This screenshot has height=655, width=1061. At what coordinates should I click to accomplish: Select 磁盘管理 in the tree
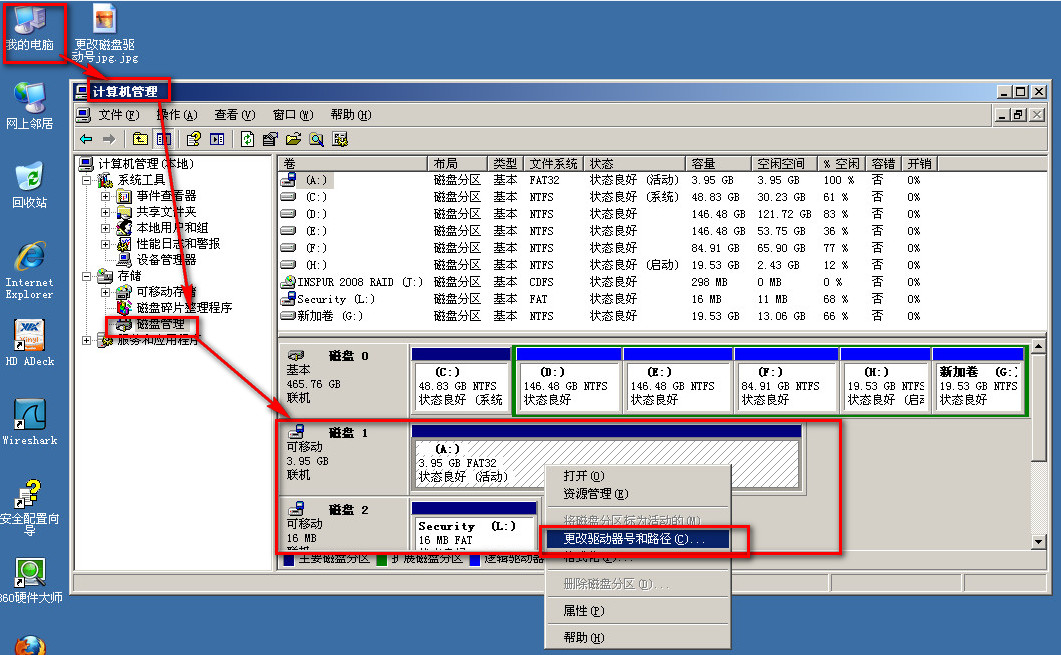tap(160, 324)
